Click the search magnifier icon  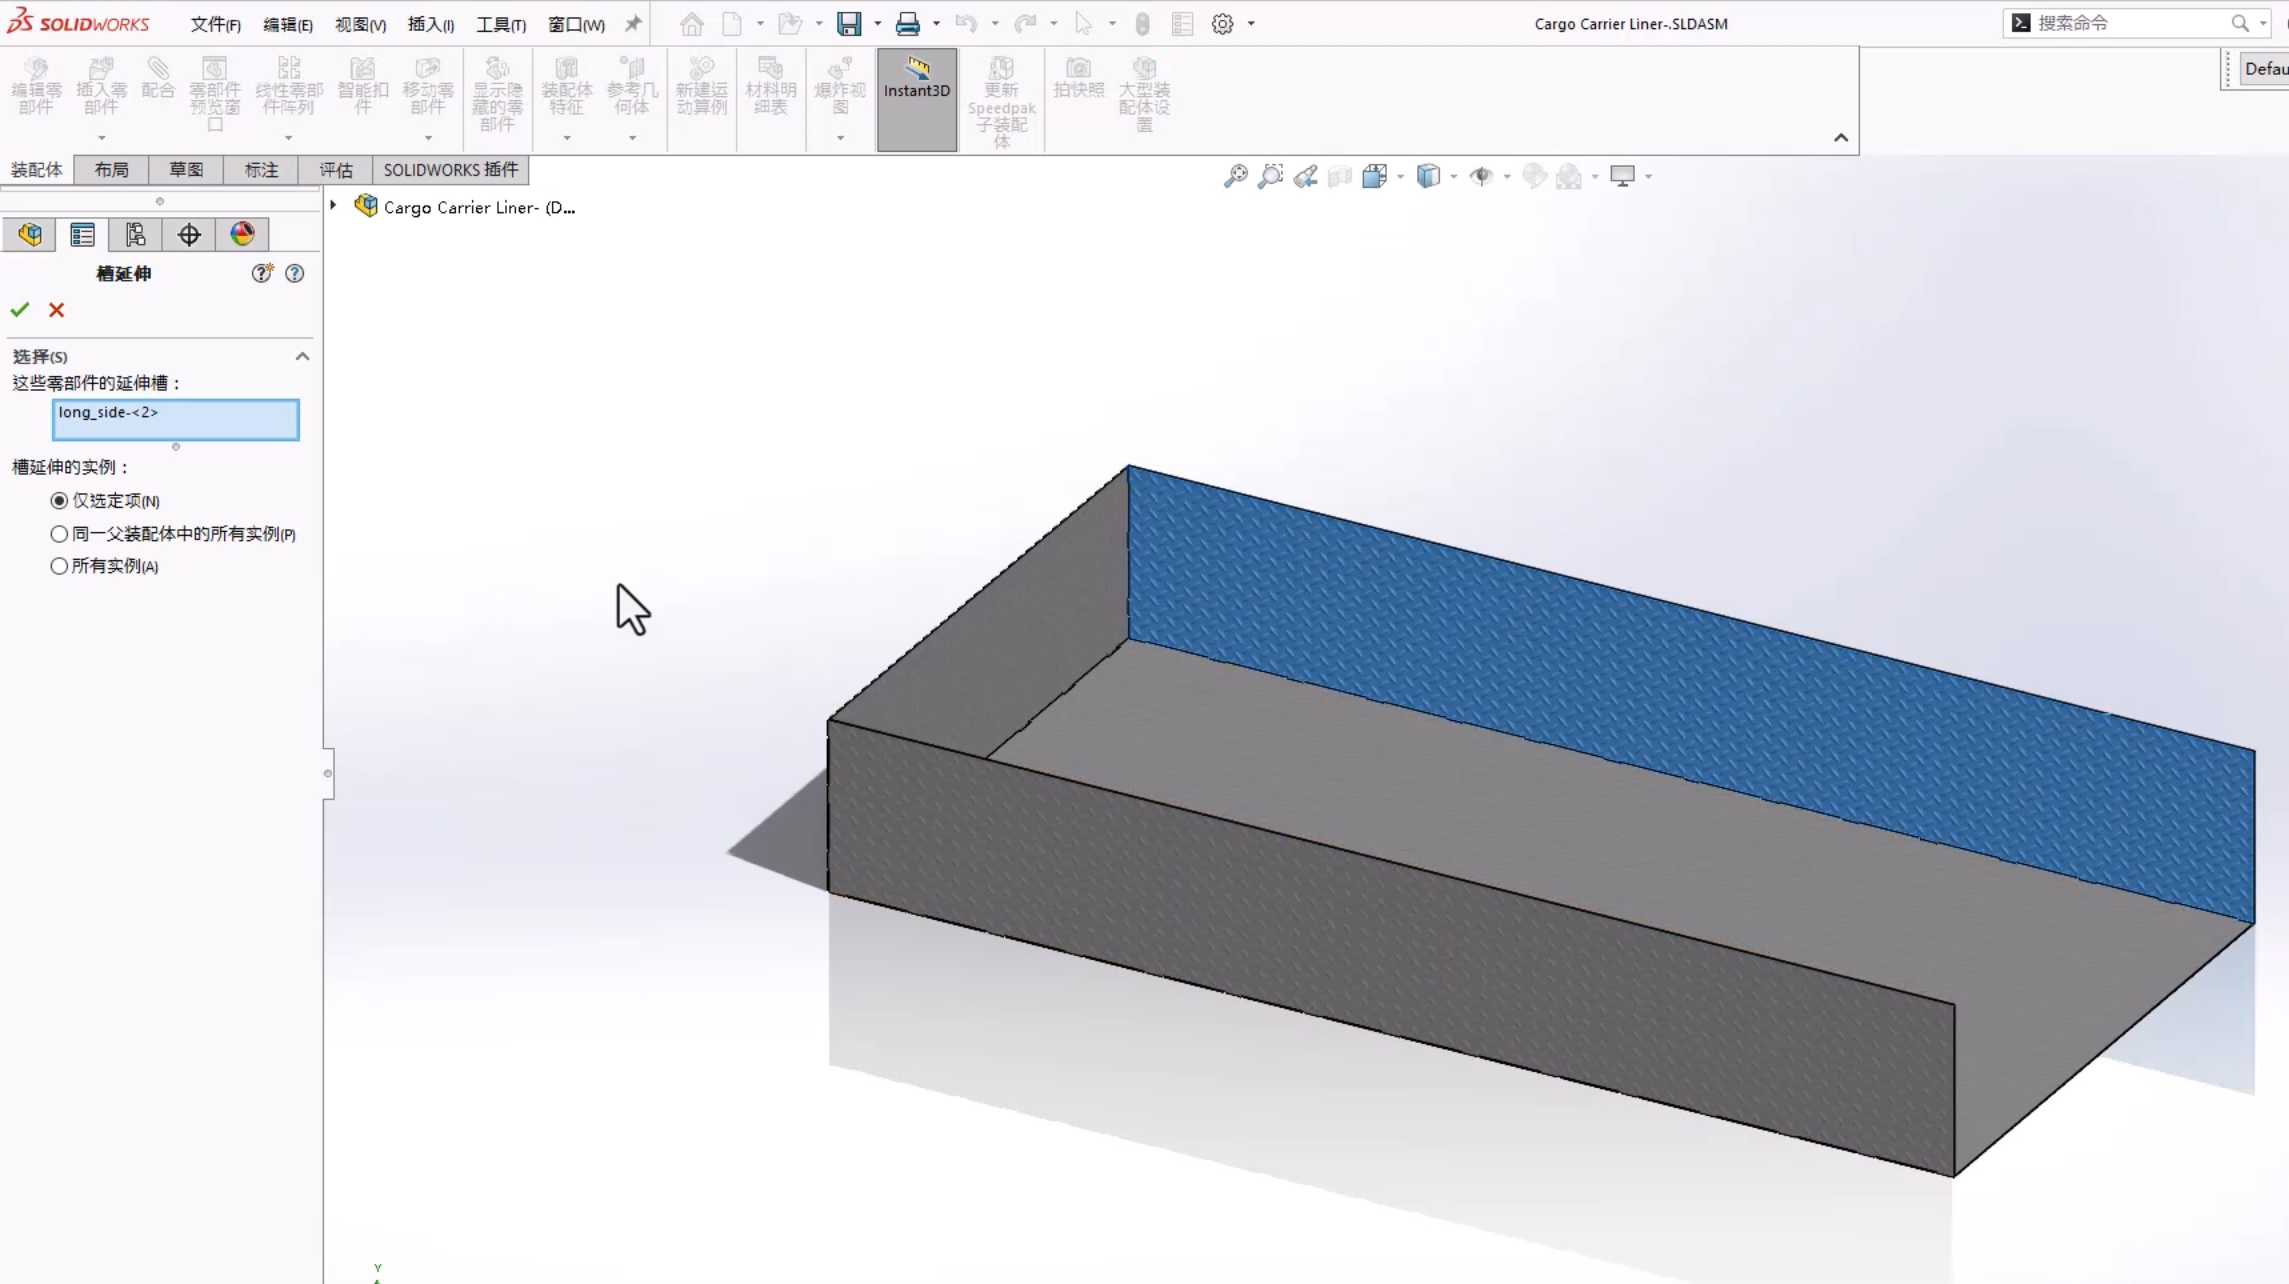[x=2240, y=23]
